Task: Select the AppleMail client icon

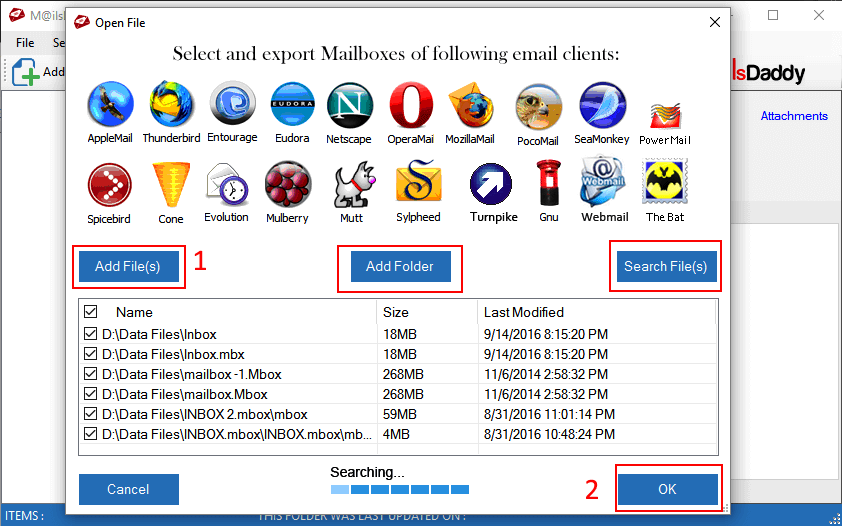Action: 111,105
